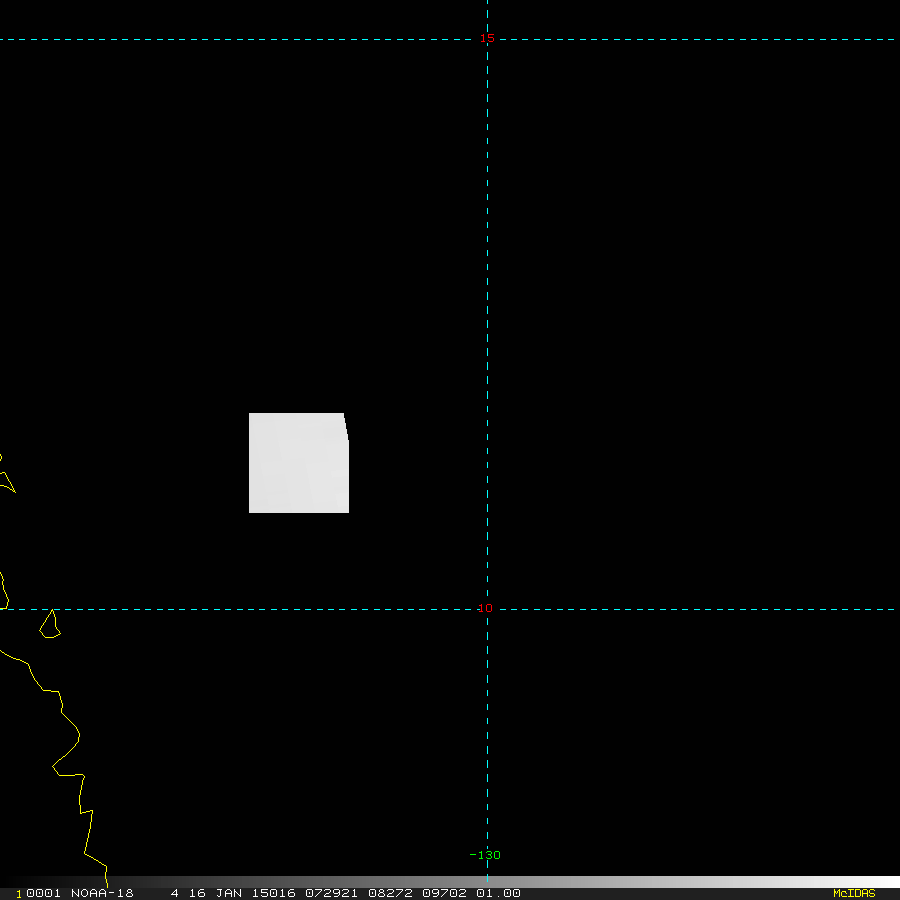The height and width of the screenshot is (900, 900).
Task: Select the 0001 image number
Action: [x=43, y=893]
